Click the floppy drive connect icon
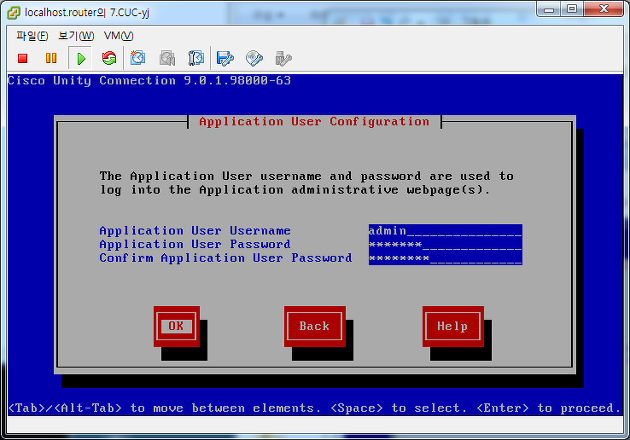 225,59
